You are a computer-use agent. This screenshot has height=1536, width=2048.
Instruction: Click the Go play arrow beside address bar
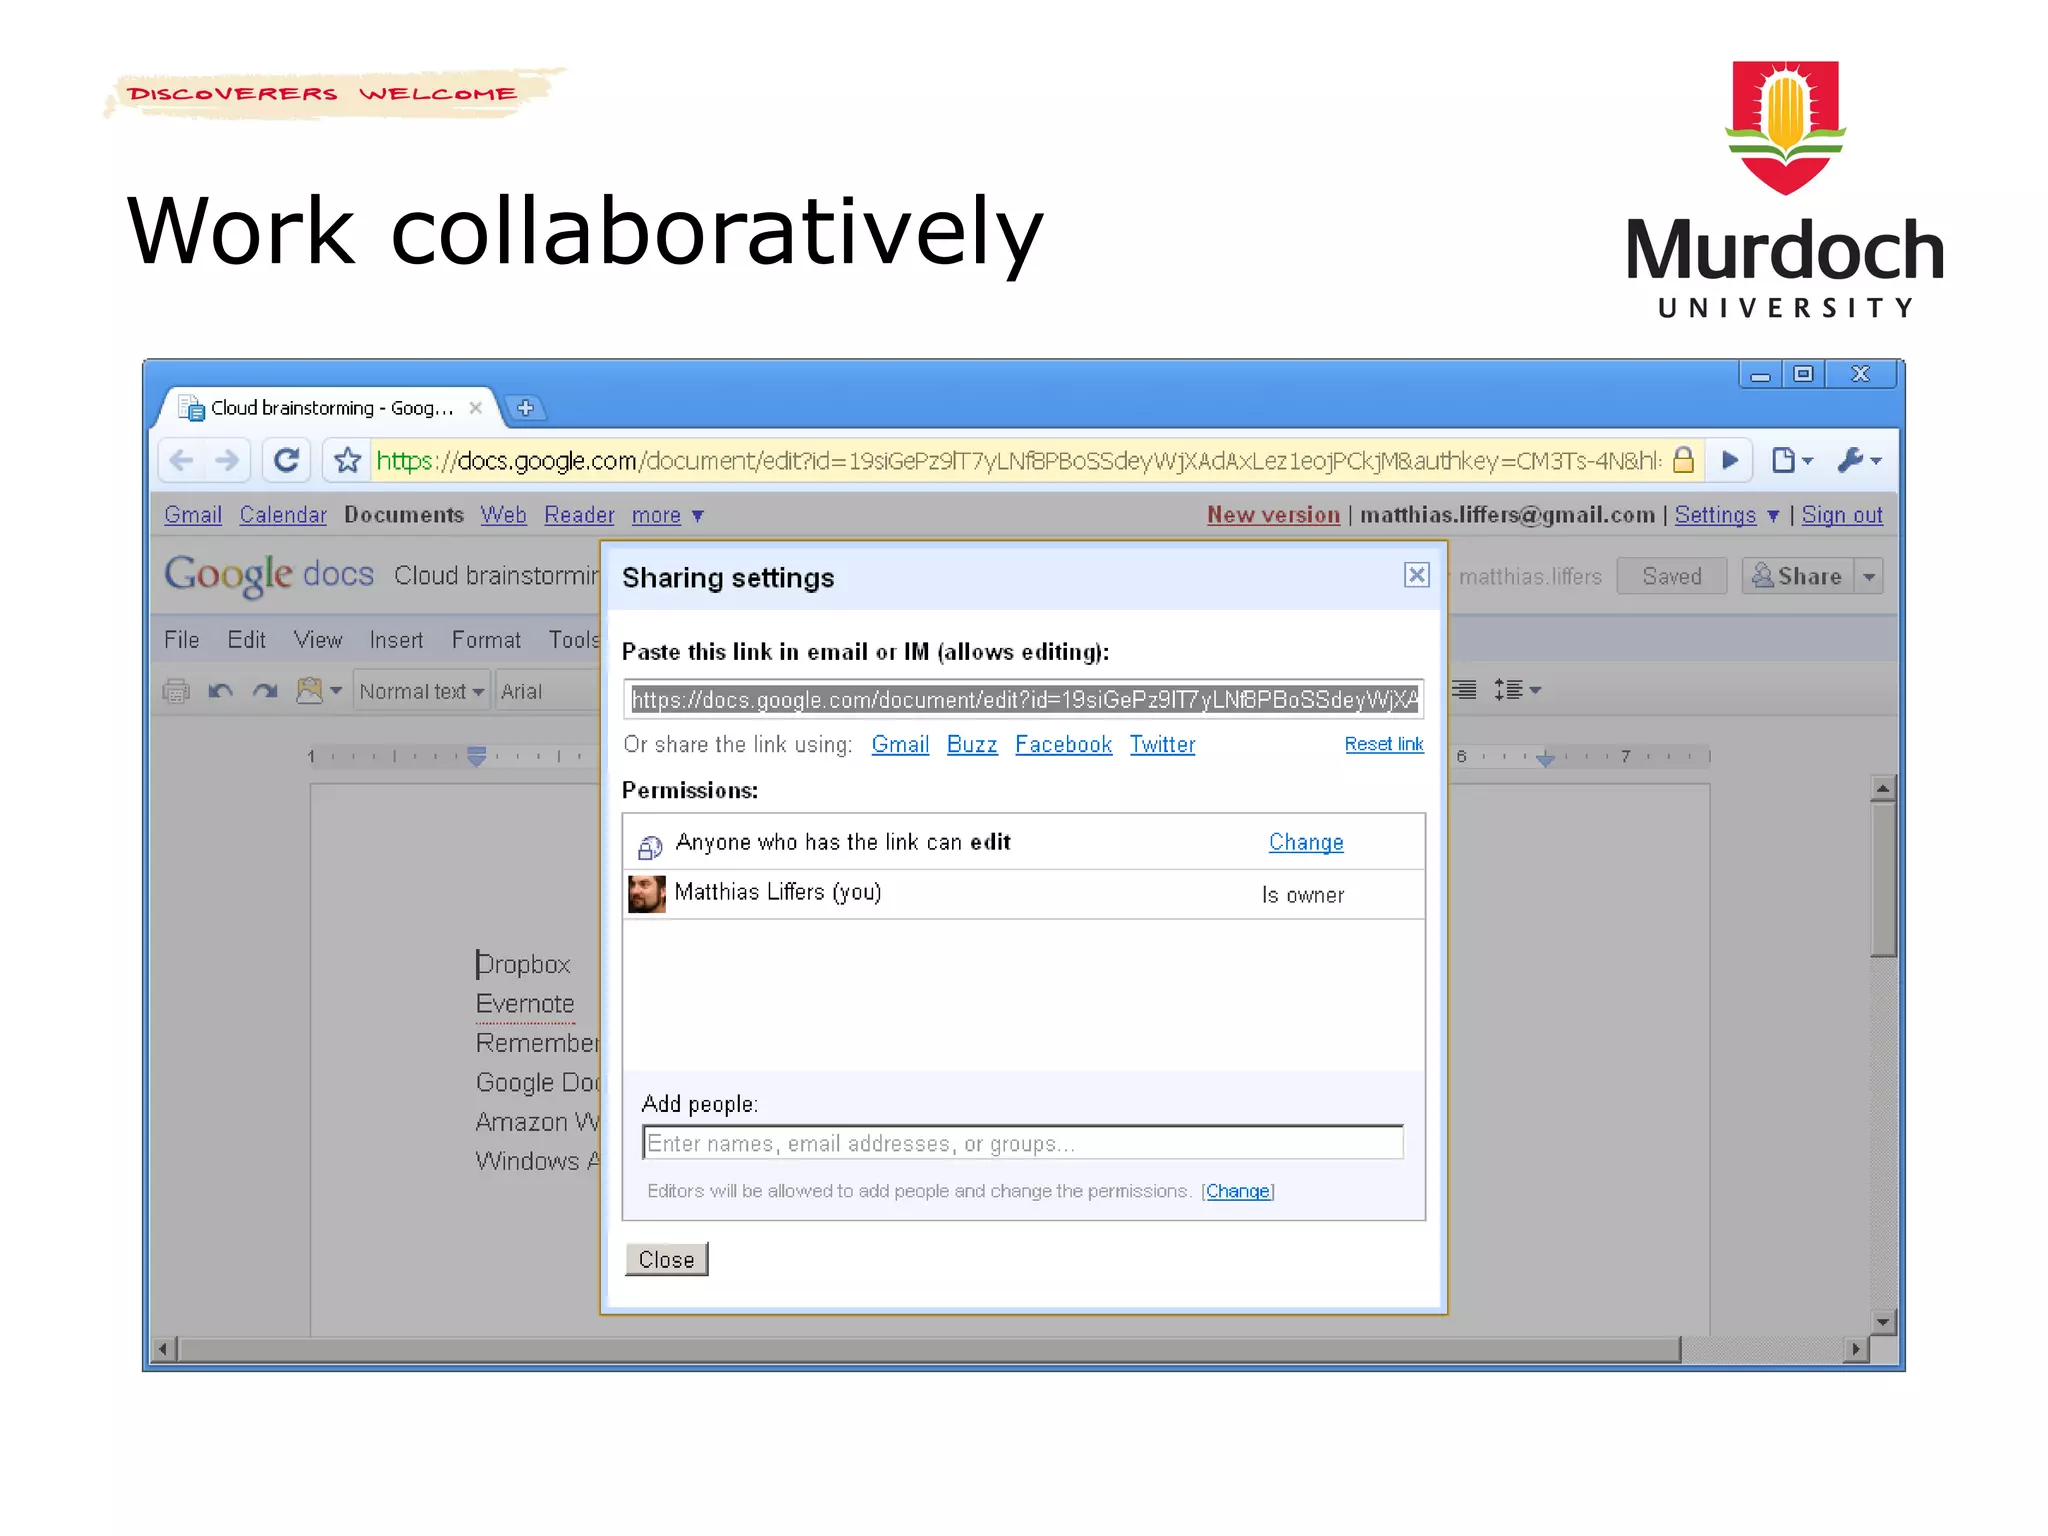(1730, 460)
